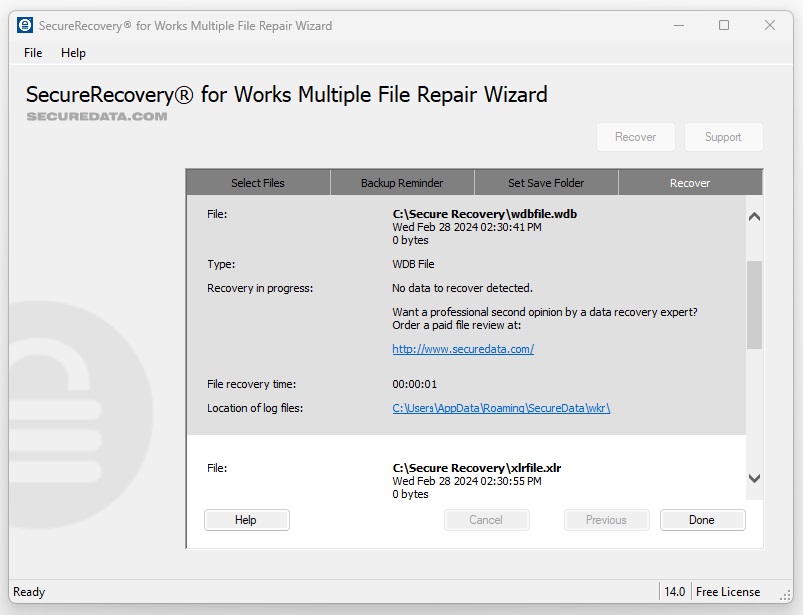
Task: Click the scrollbar down arrow
Action: coord(754,479)
